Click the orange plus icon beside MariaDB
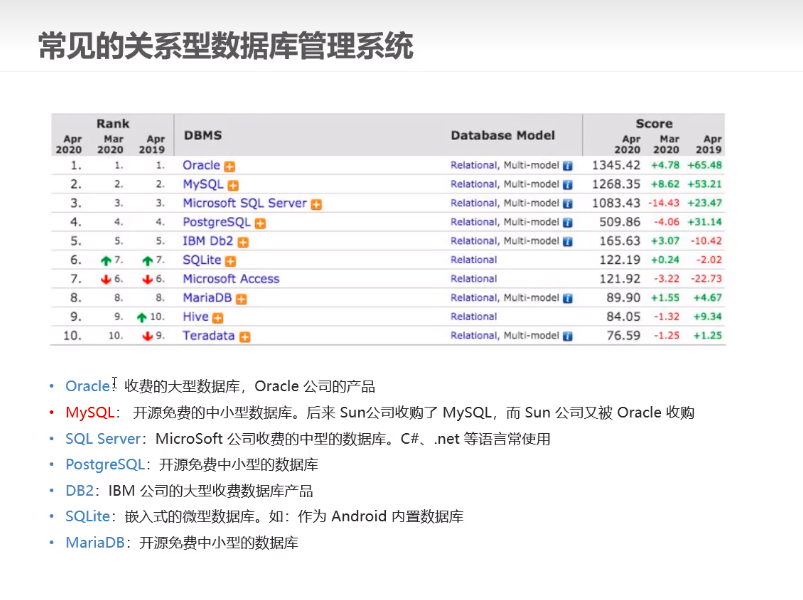803x600 pixels. tap(242, 299)
